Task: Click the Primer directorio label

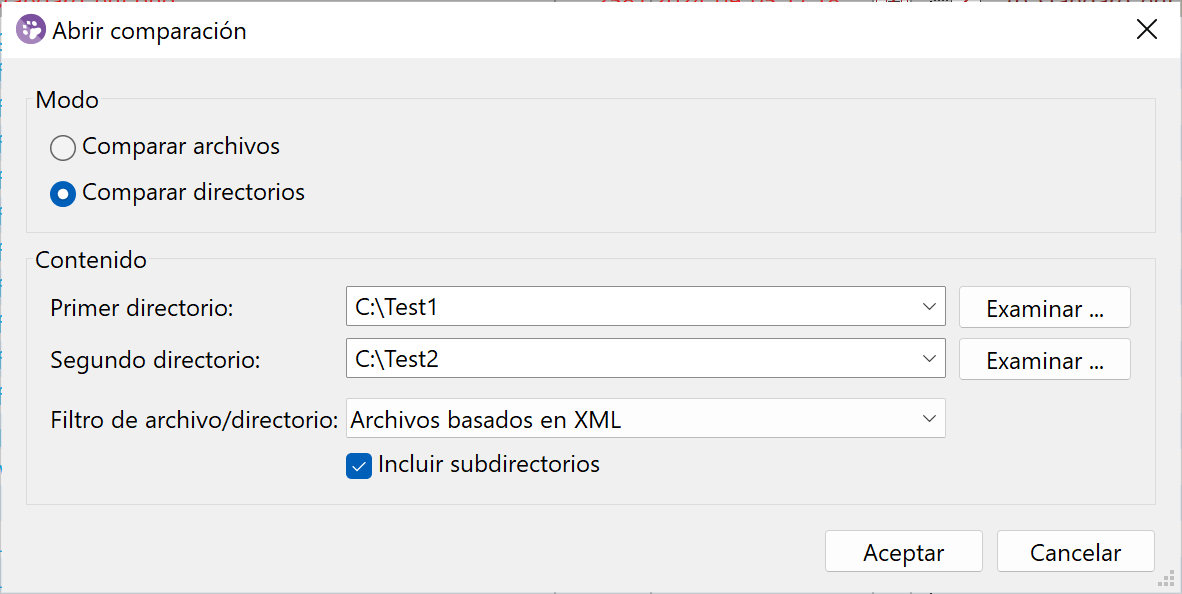Action: 142,308
